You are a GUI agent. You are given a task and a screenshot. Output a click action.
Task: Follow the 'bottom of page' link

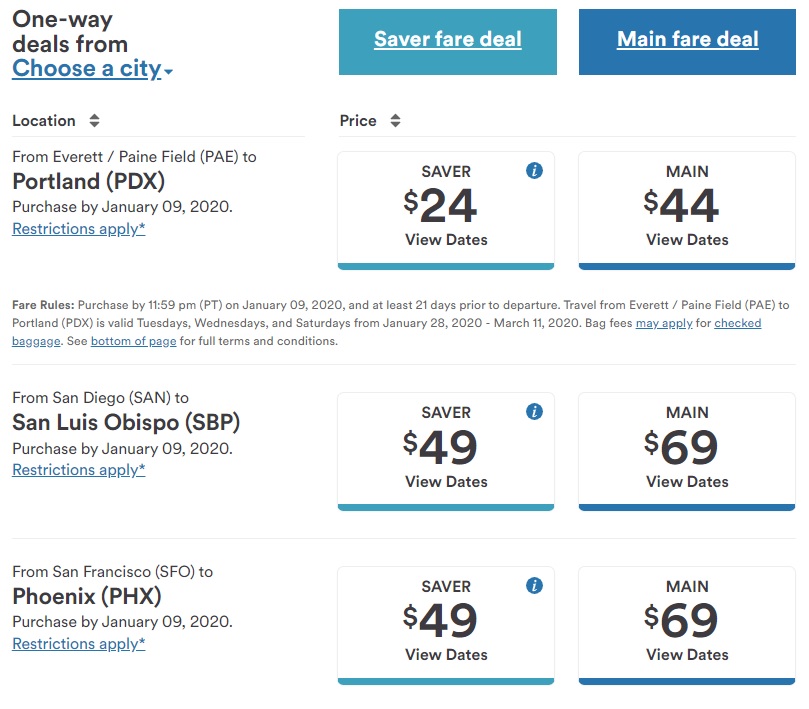[x=134, y=342]
